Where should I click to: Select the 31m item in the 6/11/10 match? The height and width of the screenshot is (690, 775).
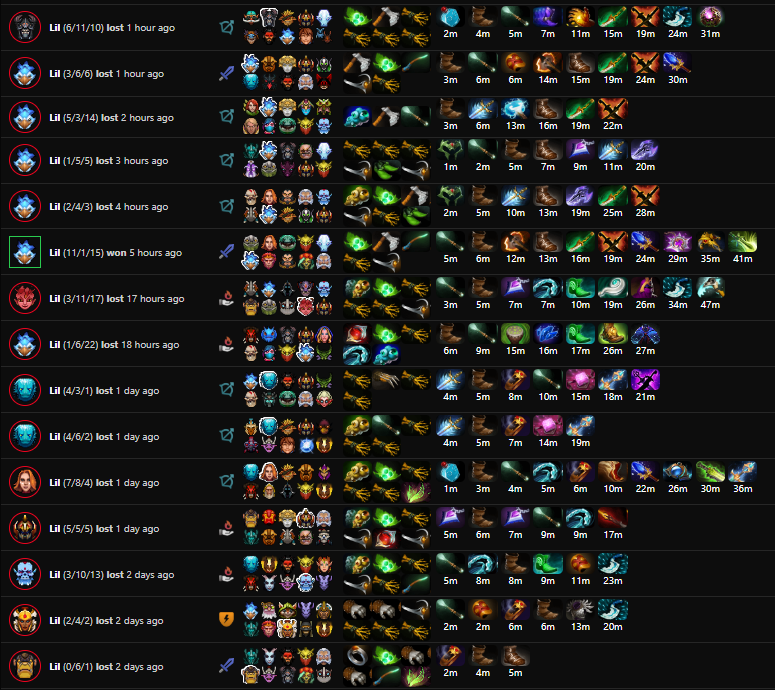pos(710,17)
